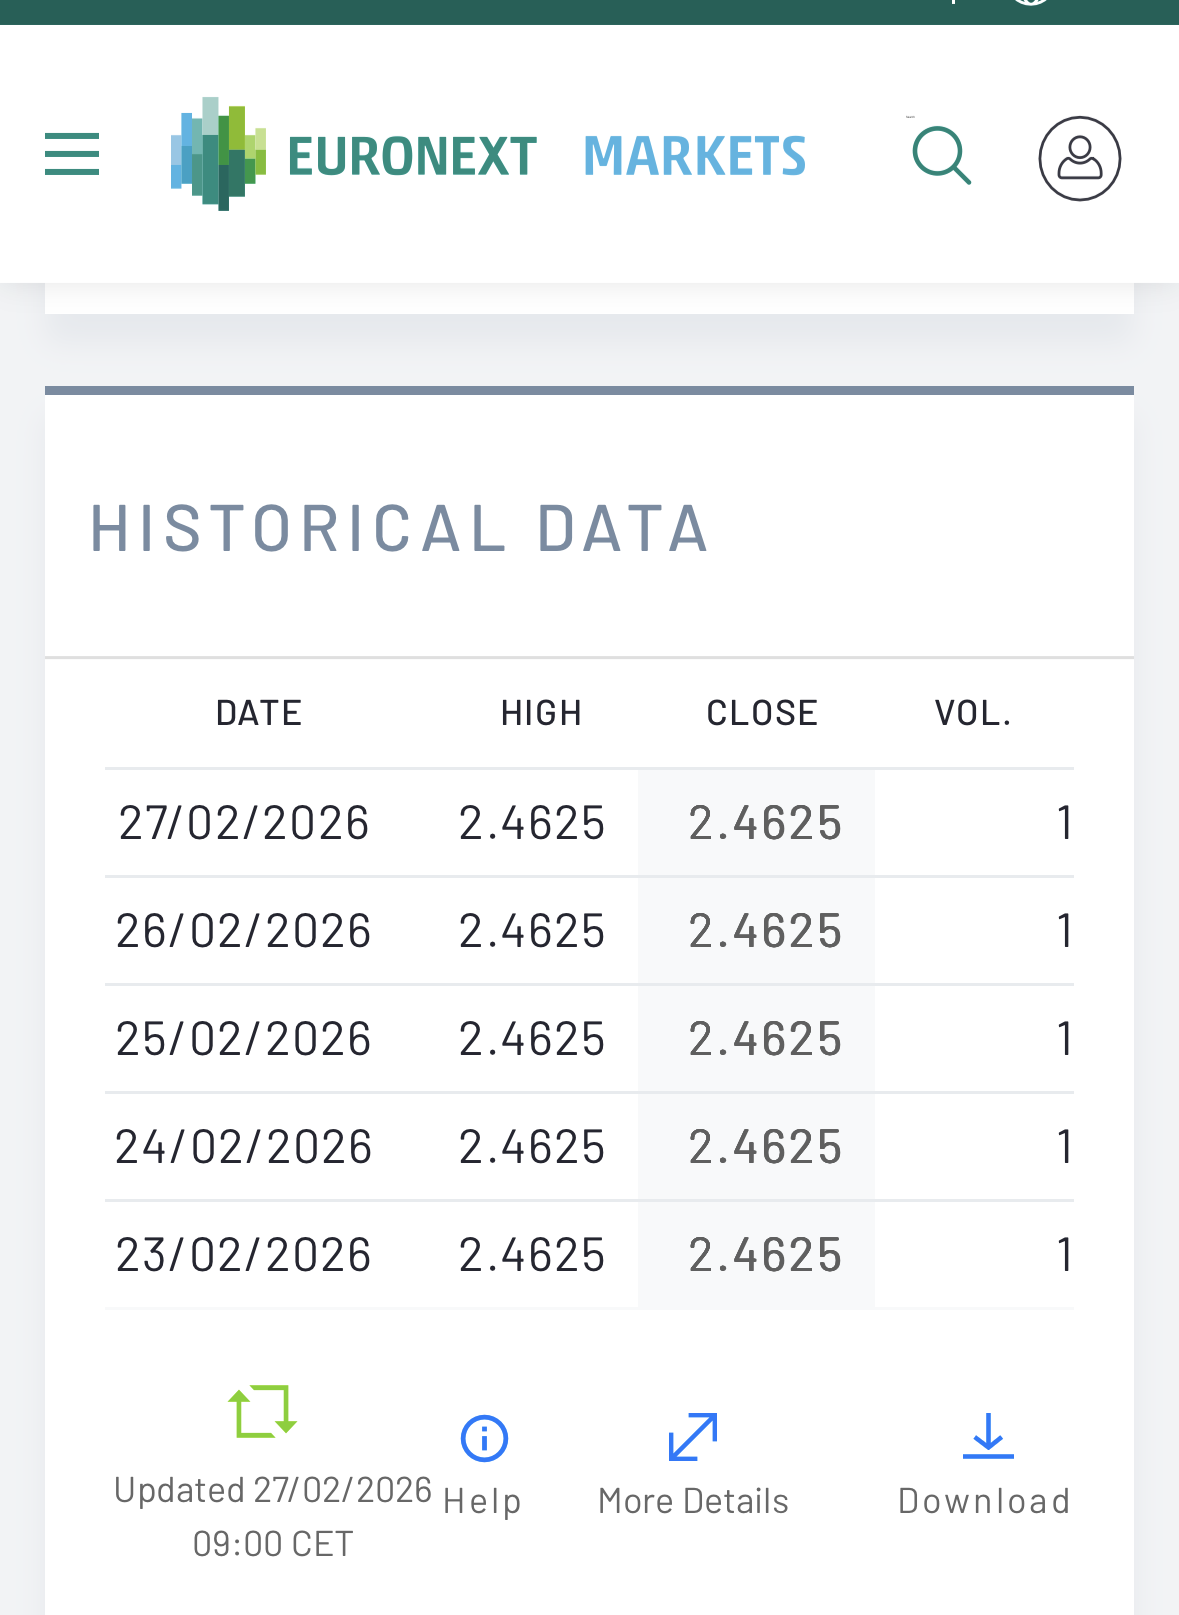
Task: Click the HISTORICAL DATA heading
Action: click(x=400, y=528)
